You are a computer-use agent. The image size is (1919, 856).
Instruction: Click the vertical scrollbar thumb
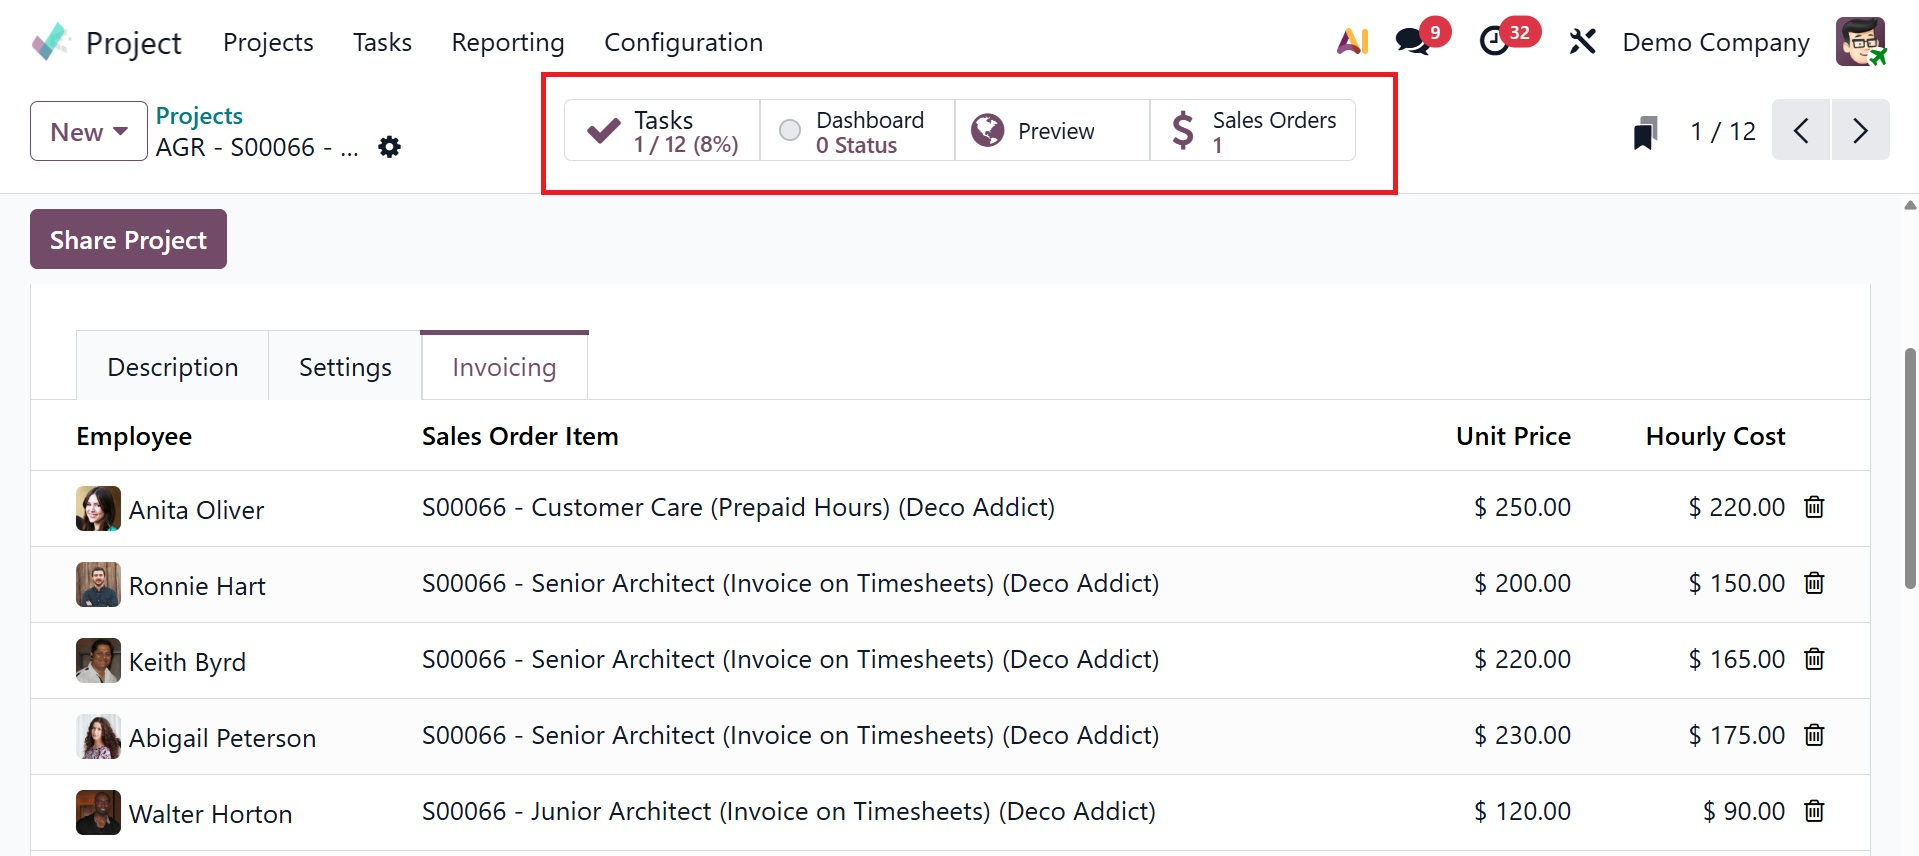pyautogui.click(x=1910, y=468)
